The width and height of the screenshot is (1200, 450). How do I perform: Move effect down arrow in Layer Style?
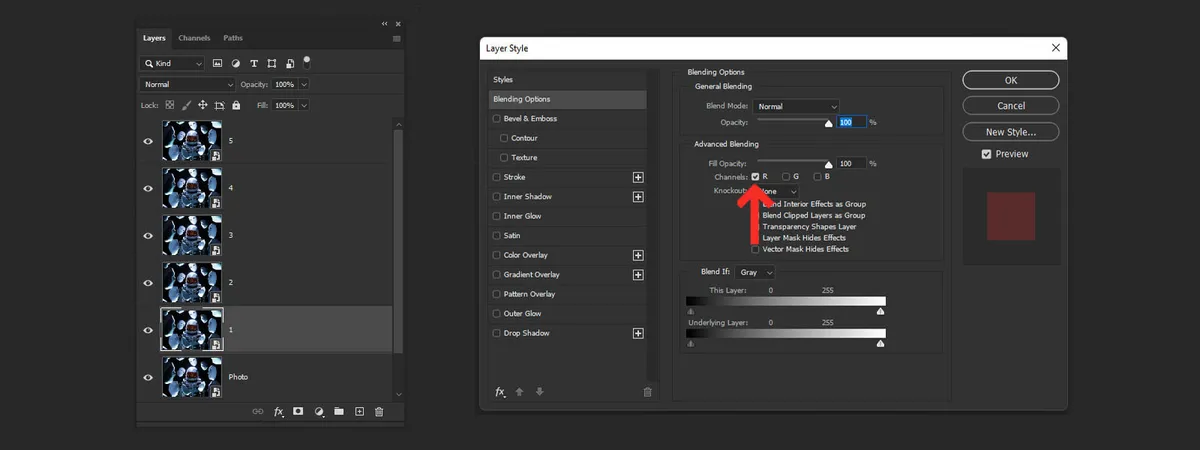539,392
